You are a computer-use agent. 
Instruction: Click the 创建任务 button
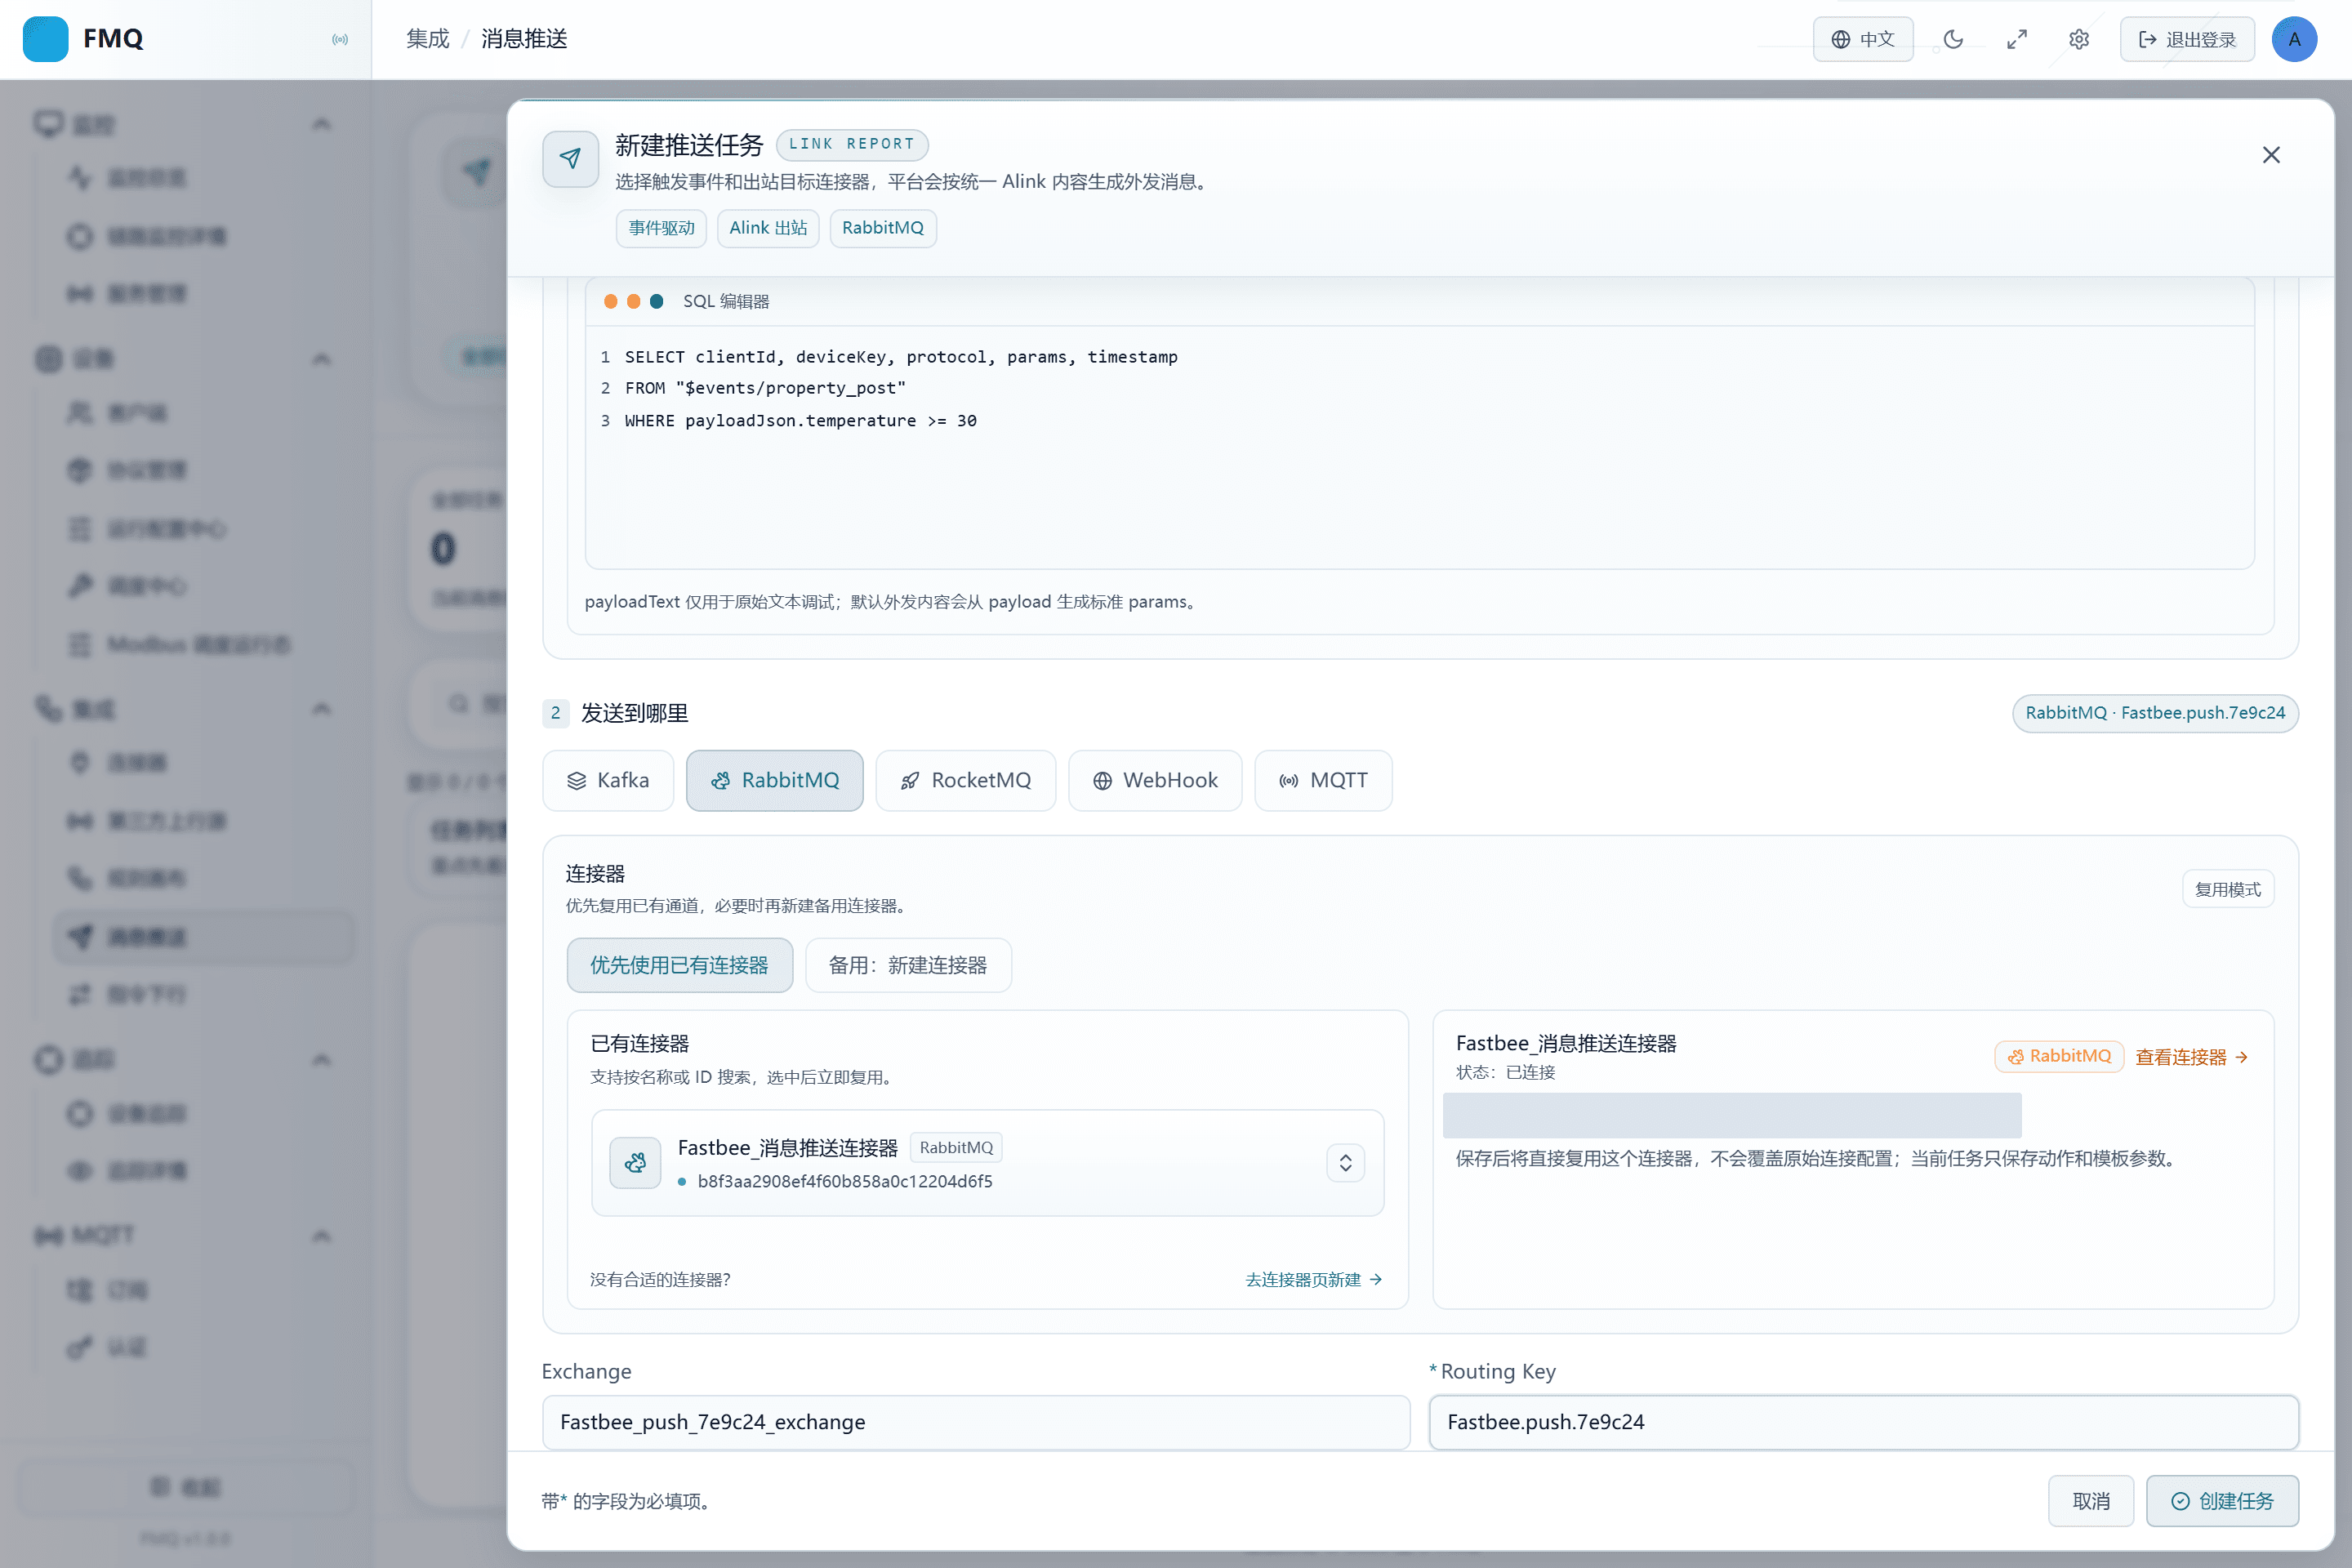2222,1500
